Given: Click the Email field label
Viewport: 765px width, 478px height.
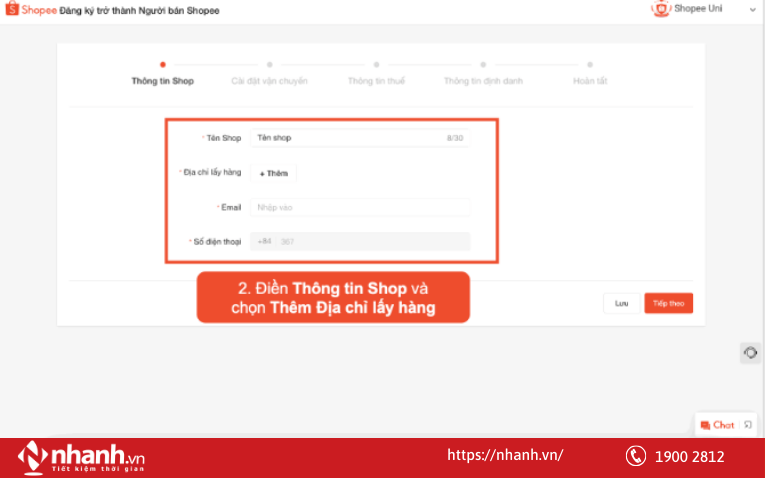Looking at the screenshot, I should pos(229,207).
